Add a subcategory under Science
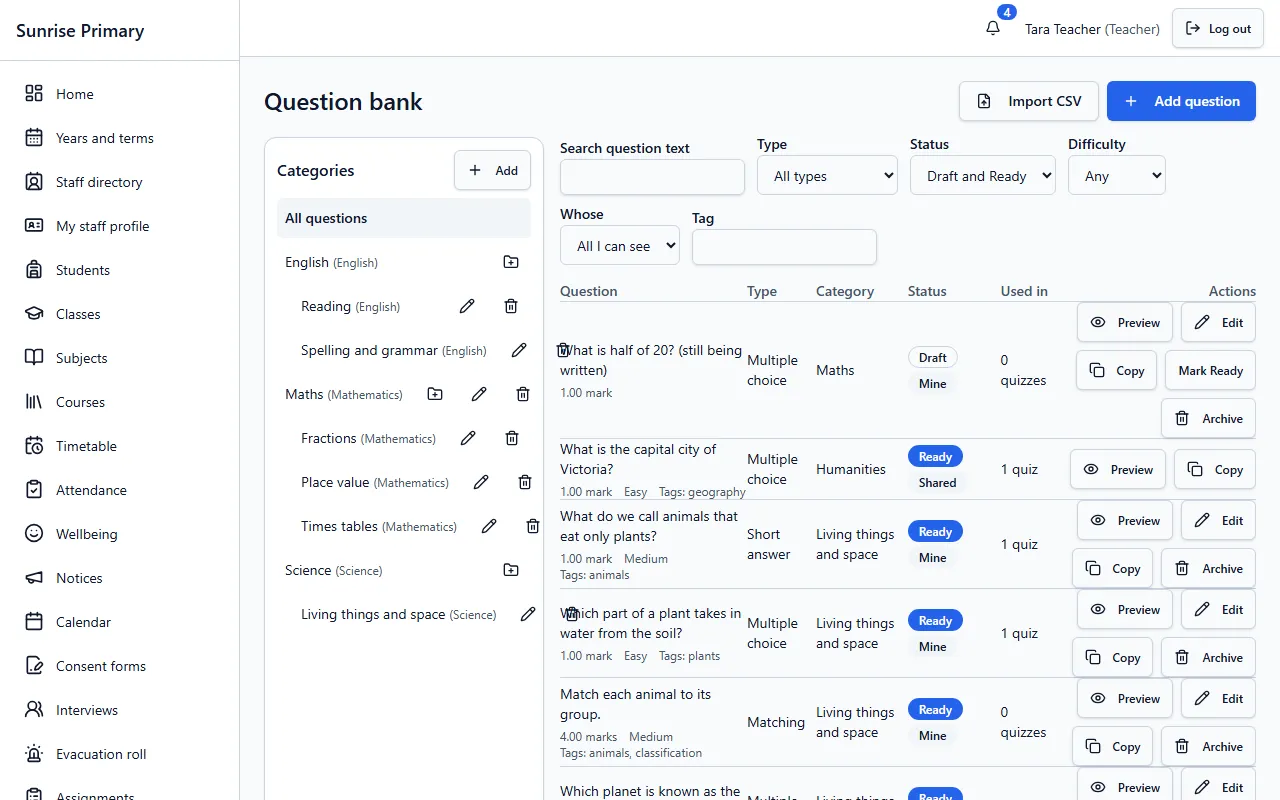 [x=511, y=570]
